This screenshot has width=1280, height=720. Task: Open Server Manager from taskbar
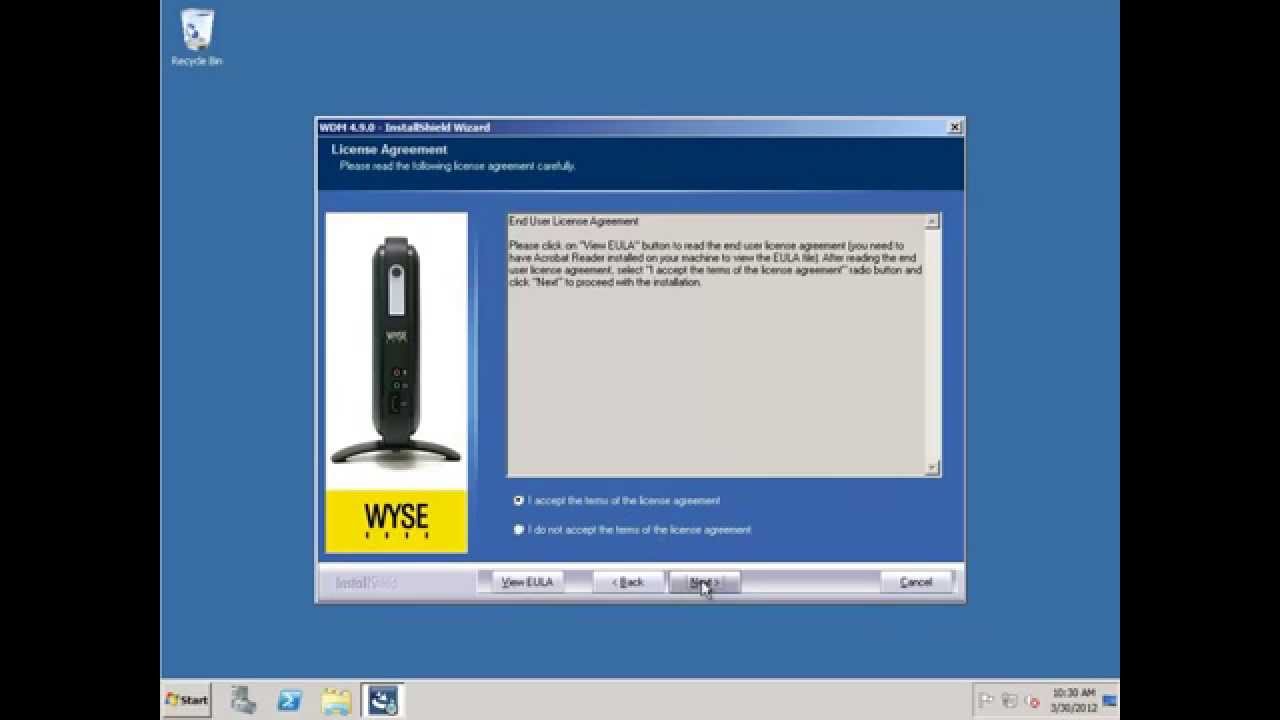243,700
